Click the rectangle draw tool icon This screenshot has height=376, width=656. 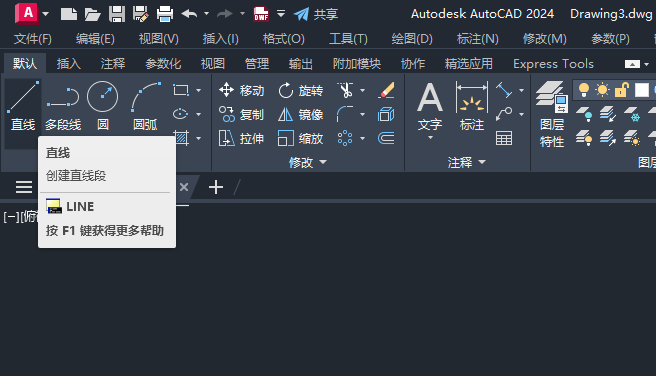click(x=181, y=90)
